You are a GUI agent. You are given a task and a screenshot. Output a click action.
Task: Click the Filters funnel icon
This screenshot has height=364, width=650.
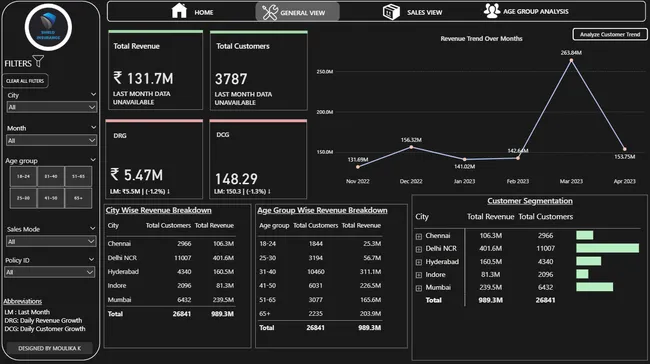[x=38, y=61]
